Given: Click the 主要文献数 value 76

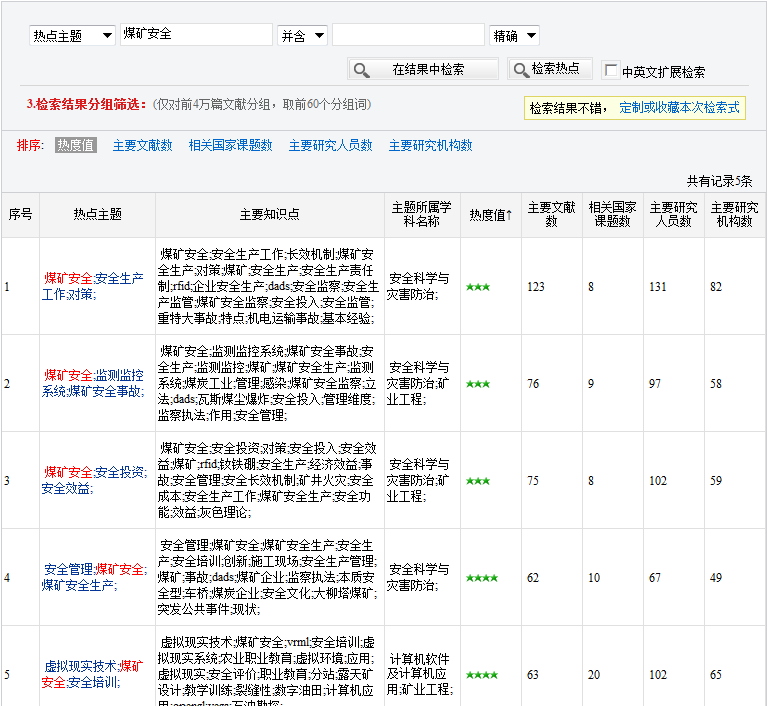Looking at the screenshot, I should pyautogui.click(x=533, y=383).
